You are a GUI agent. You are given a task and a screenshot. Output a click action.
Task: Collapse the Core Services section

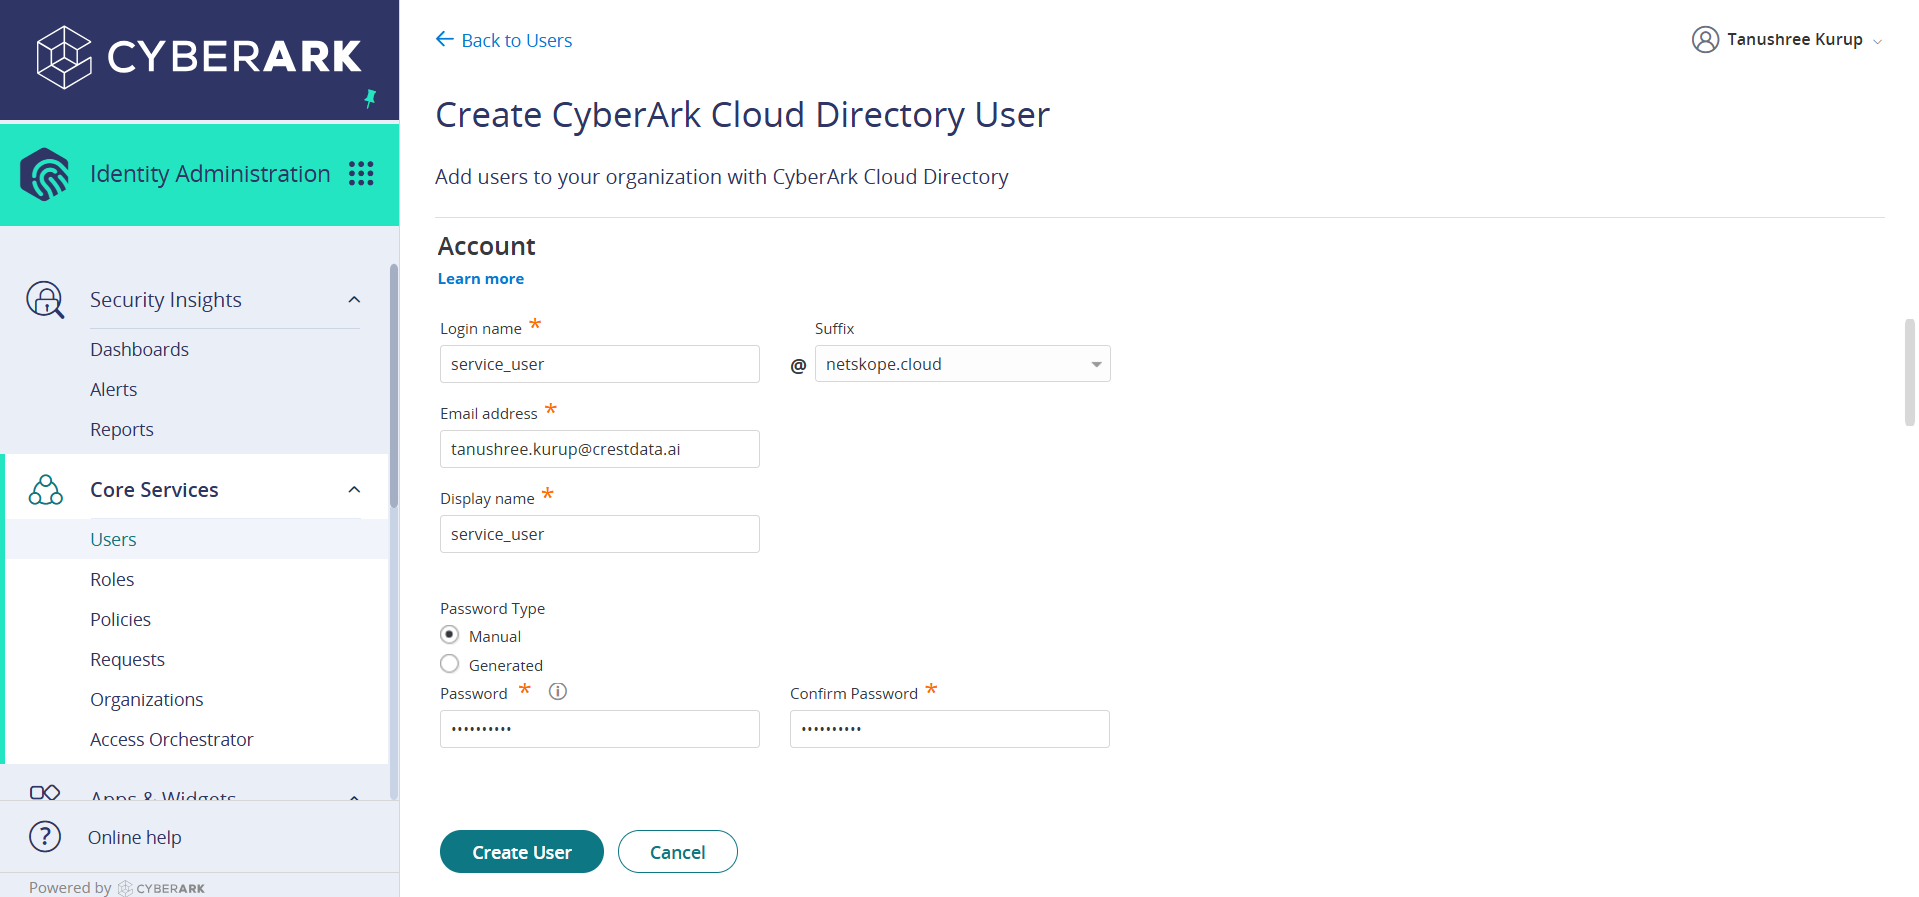tap(354, 490)
